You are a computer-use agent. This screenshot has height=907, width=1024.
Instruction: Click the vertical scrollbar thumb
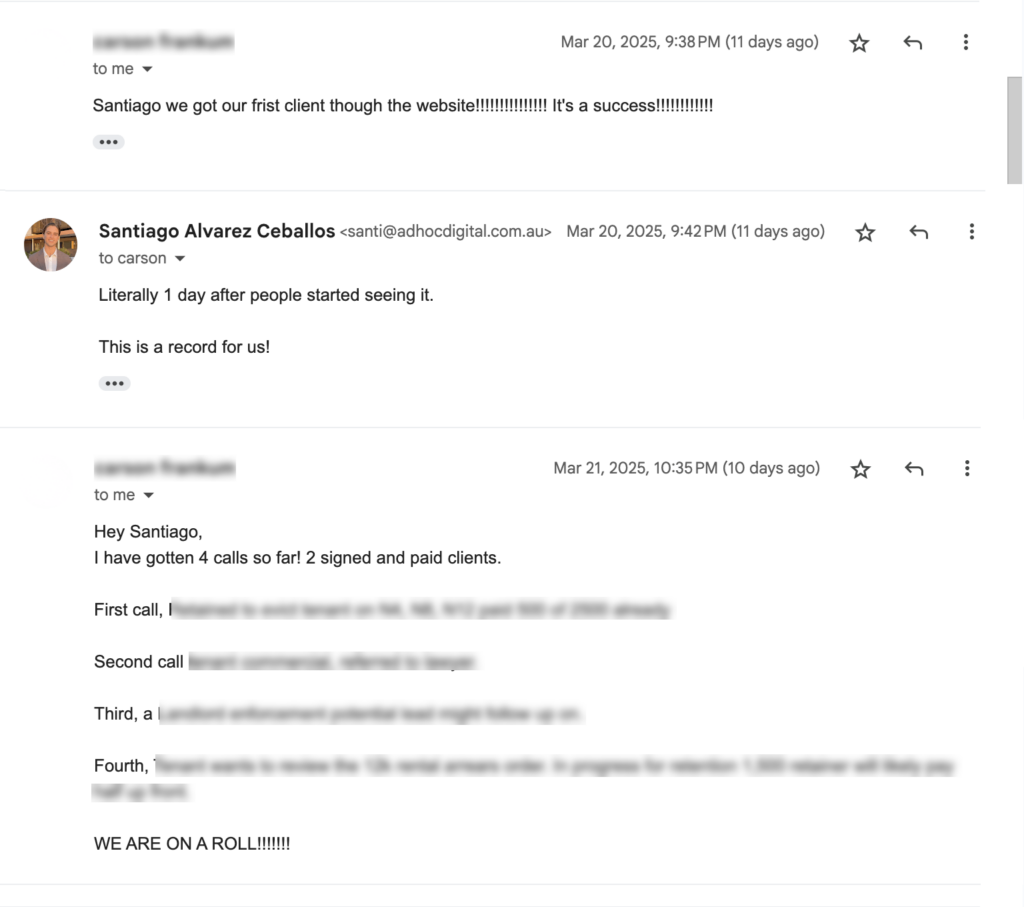pyautogui.click(x=1014, y=131)
